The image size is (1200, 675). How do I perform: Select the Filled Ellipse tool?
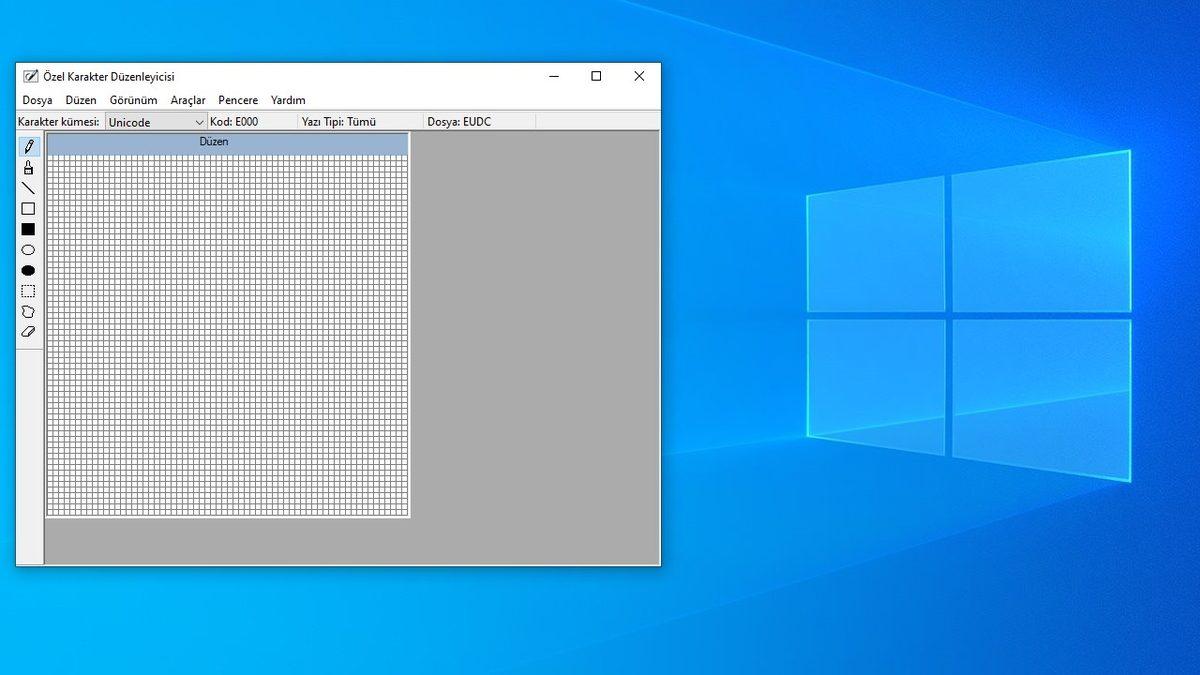(x=28, y=270)
